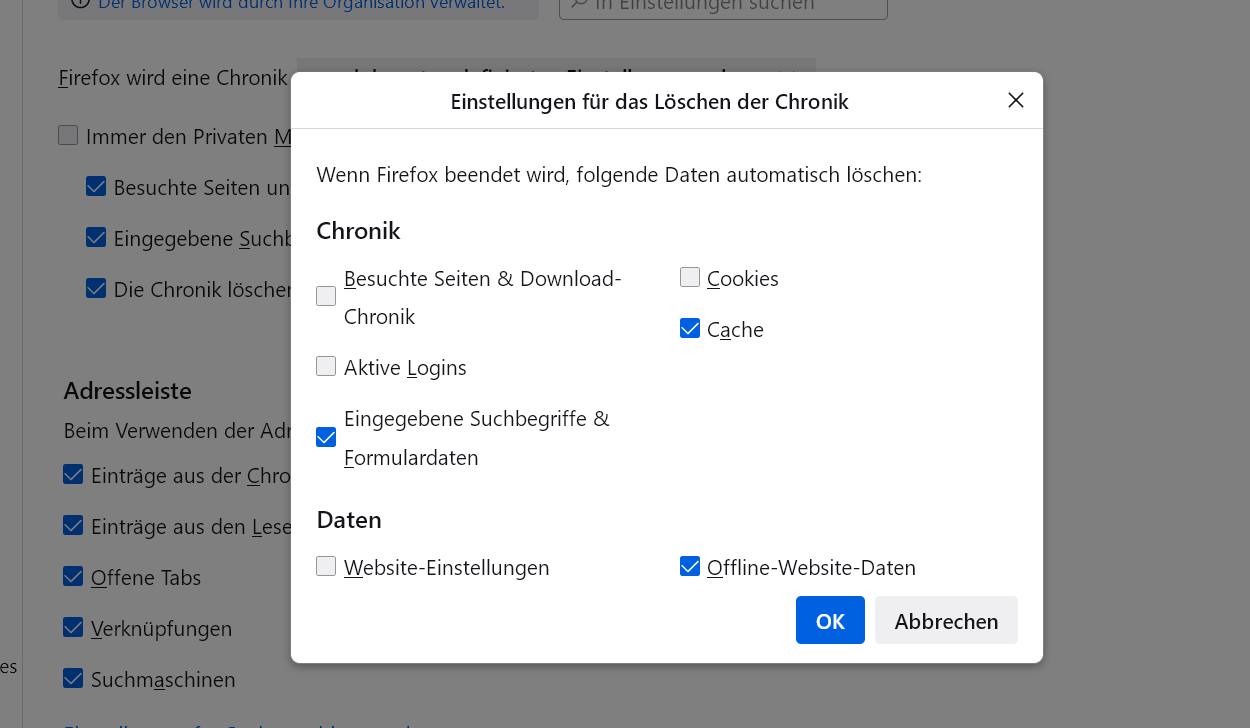The height and width of the screenshot is (728, 1250).
Task: Focus the In Einstellungen suchen field
Action: (x=722, y=5)
